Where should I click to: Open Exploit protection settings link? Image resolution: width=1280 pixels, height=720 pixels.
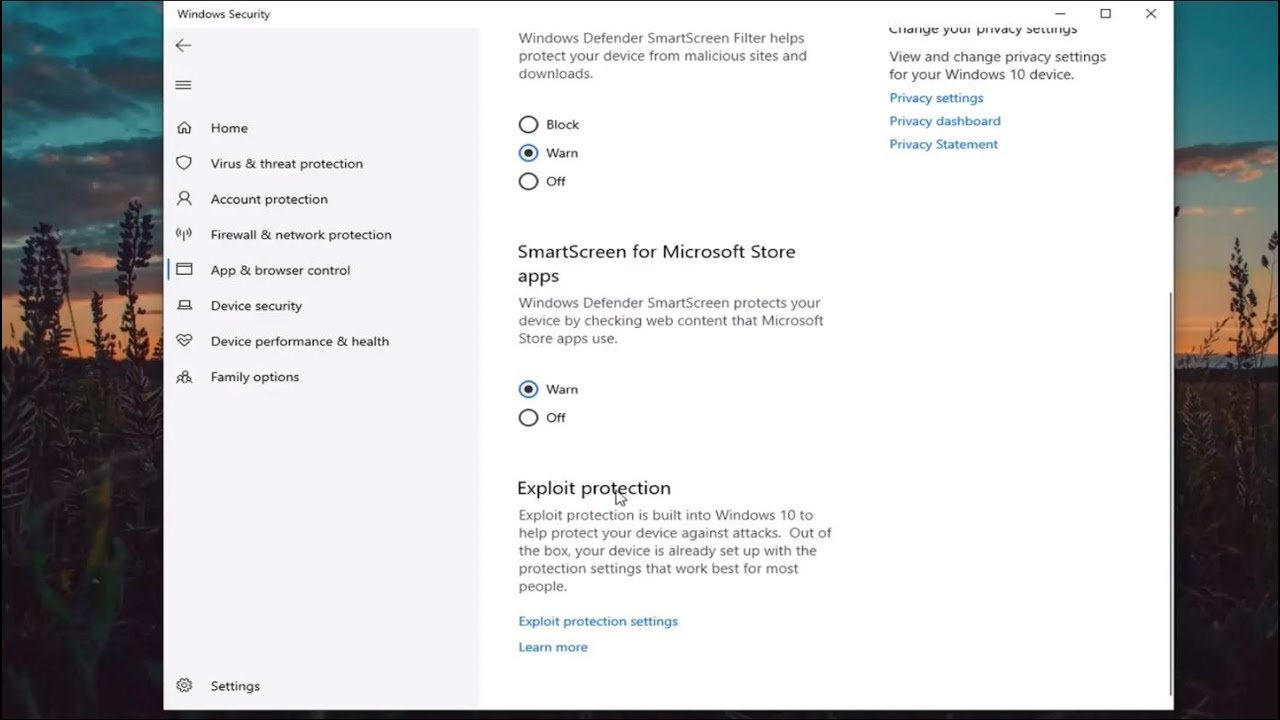pyautogui.click(x=598, y=621)
